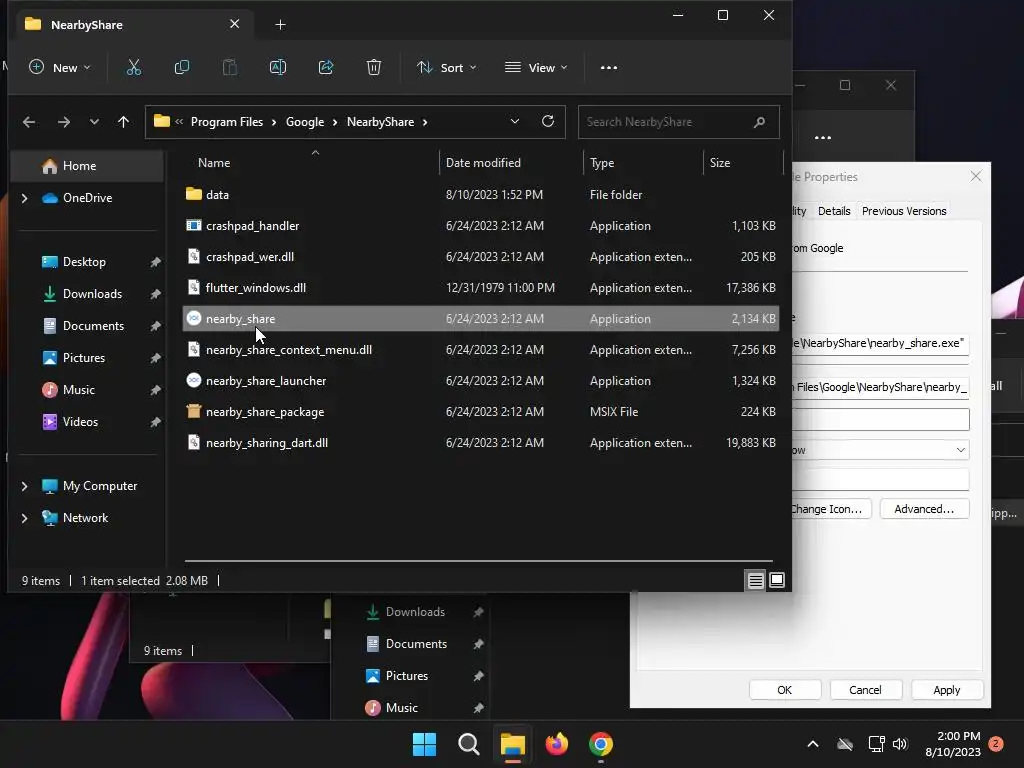Screen dimensions: 1024x768
Task: Click the Advanced... button in Properties
Action: pyautogui.click(x=924, y=509)
